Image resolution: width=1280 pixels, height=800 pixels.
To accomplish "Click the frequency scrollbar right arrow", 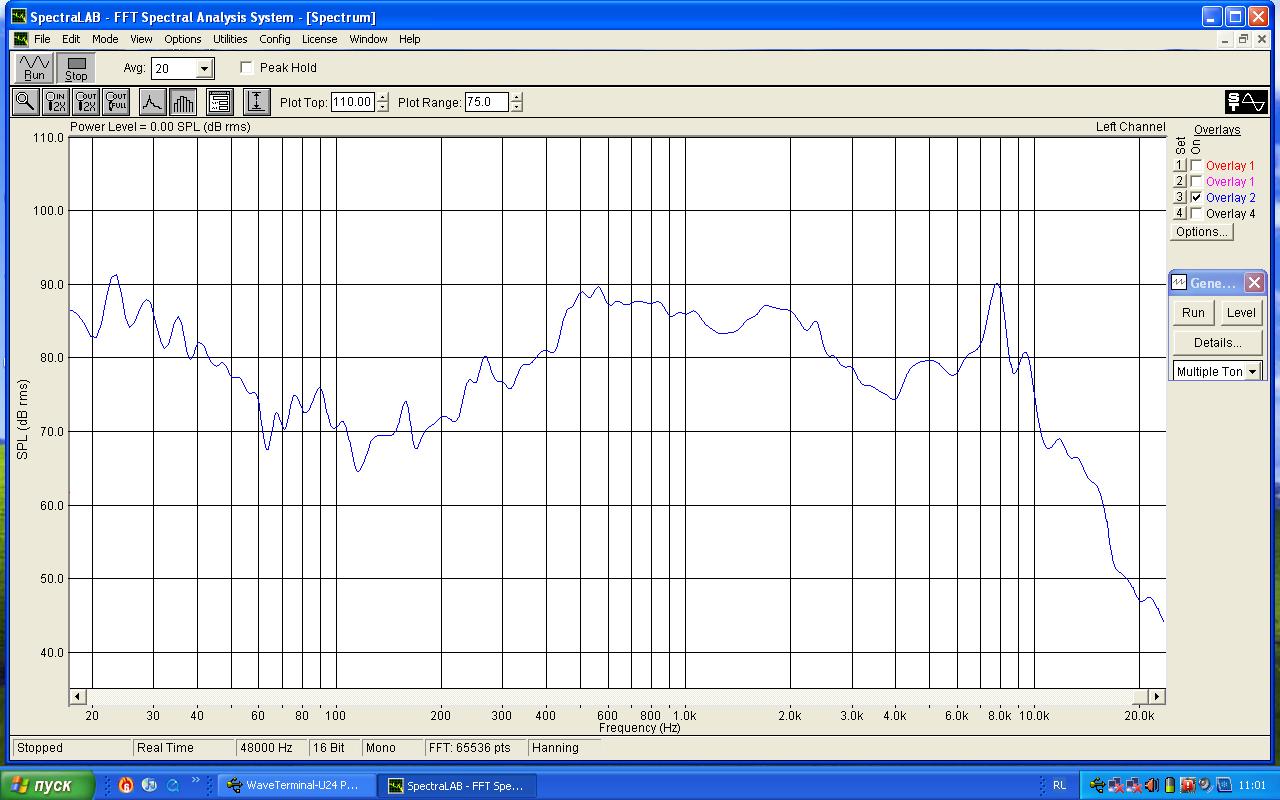I will pyautogui.click(x=1157, y=697).
